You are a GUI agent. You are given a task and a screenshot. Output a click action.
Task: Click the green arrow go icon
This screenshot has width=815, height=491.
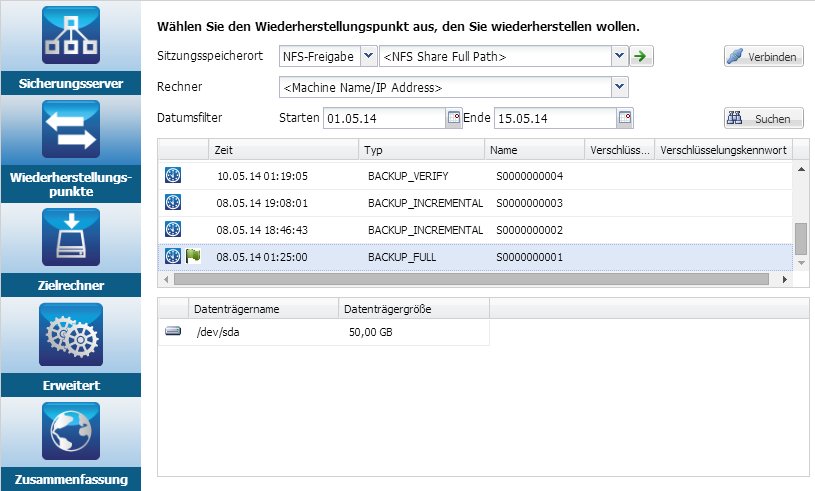[641, 56]
